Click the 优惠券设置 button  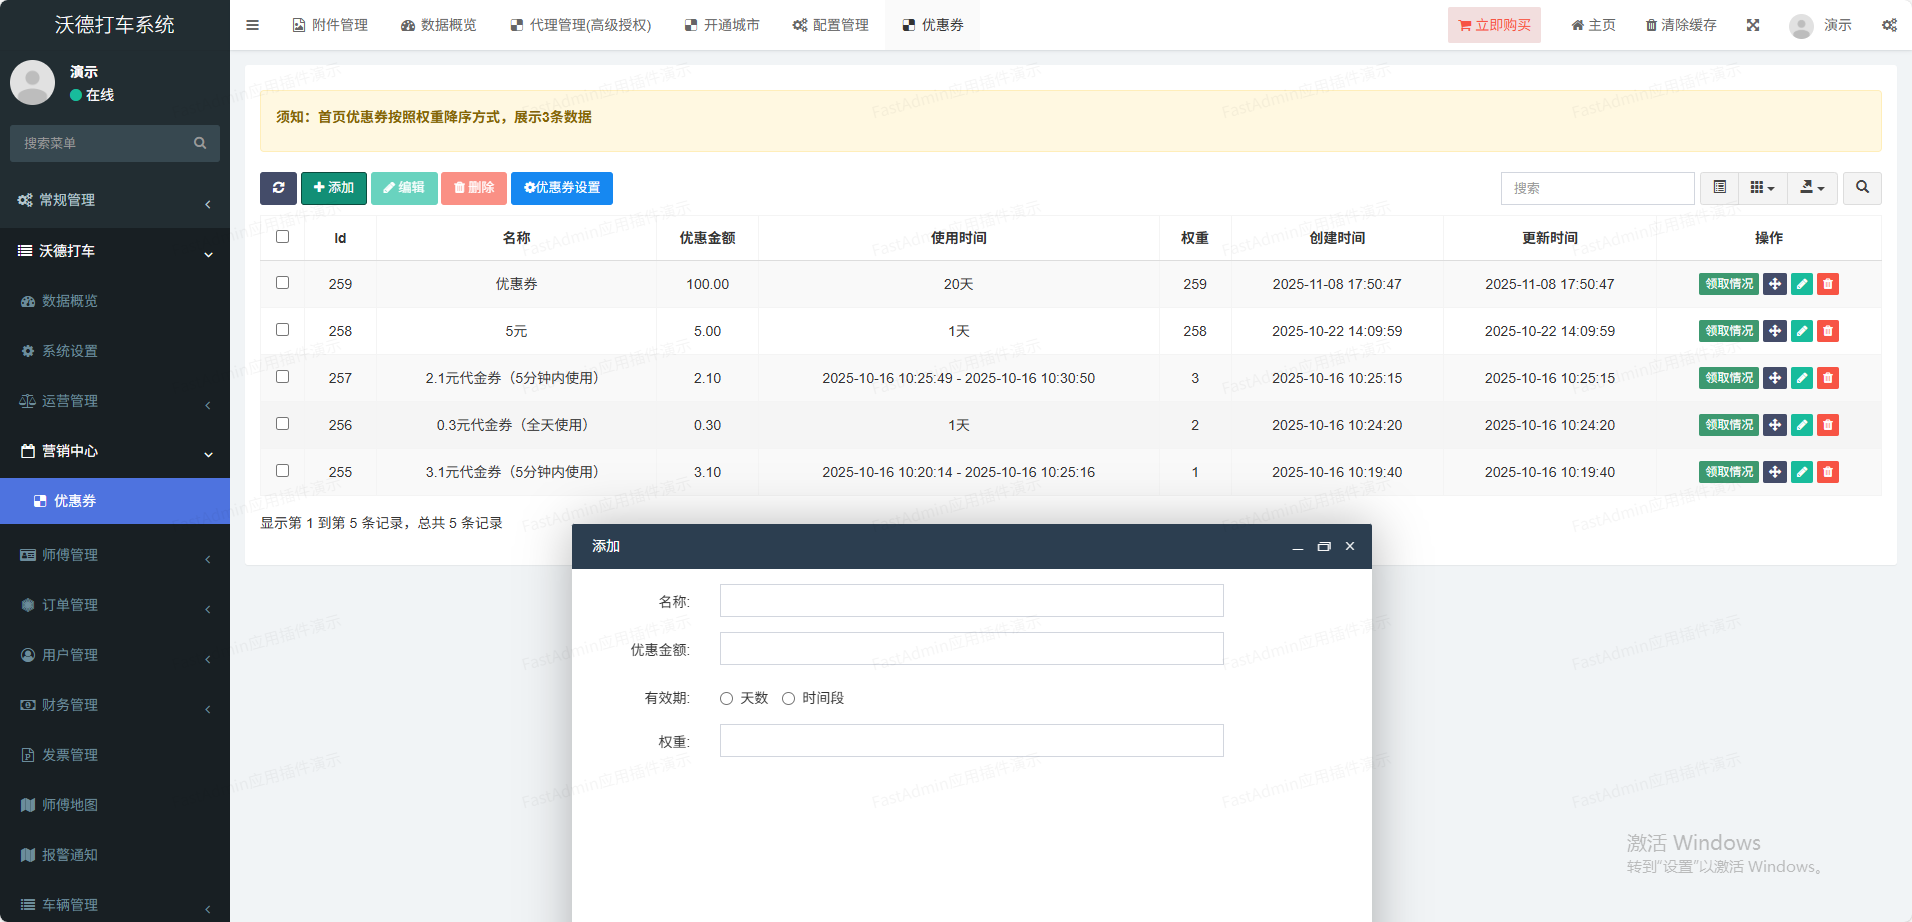pyautogui.click(x=562, y=188)
